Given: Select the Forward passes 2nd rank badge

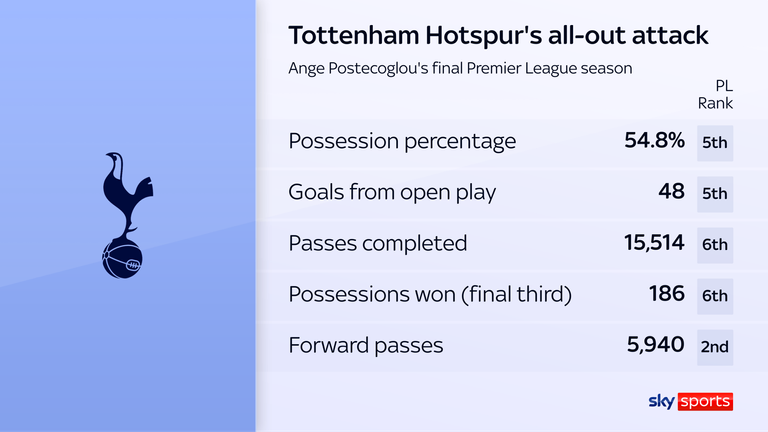Looking at the screenshot, I should [715, 347].
